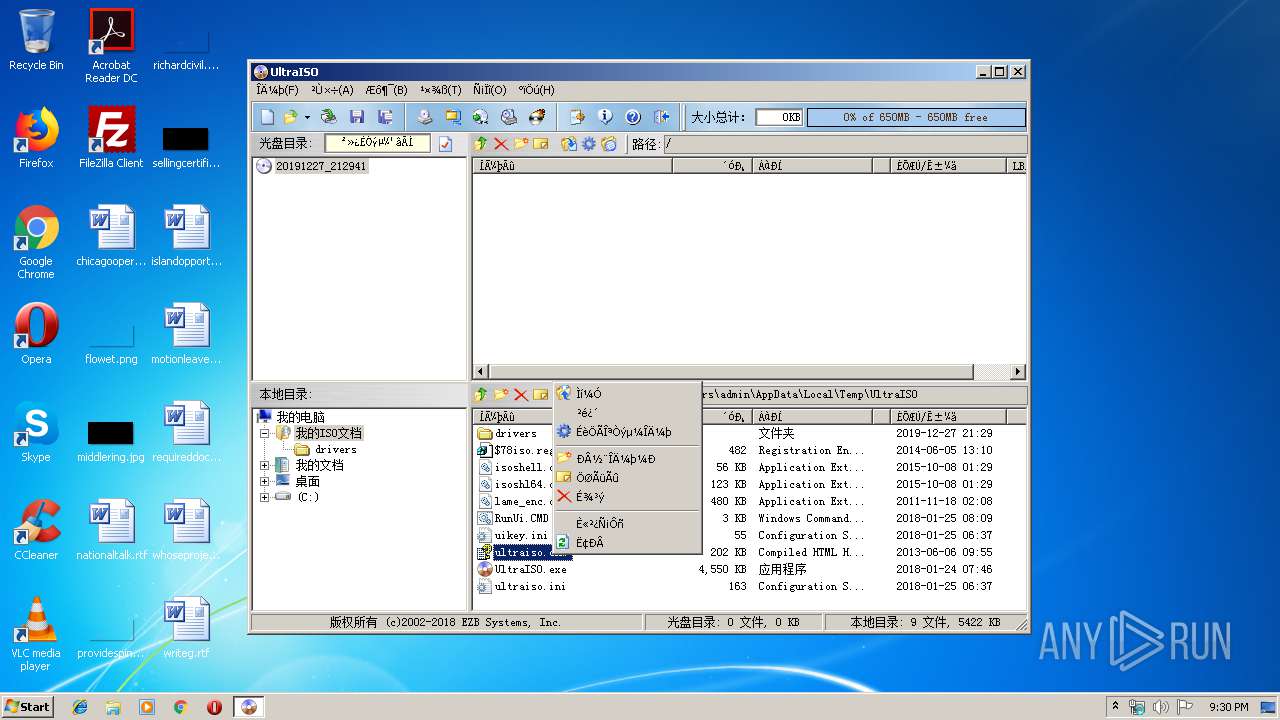Click the red X delete icon in image pane toolbar
Image resolution: width=1280 pixels, height=720 pixels.
(501, 144)
